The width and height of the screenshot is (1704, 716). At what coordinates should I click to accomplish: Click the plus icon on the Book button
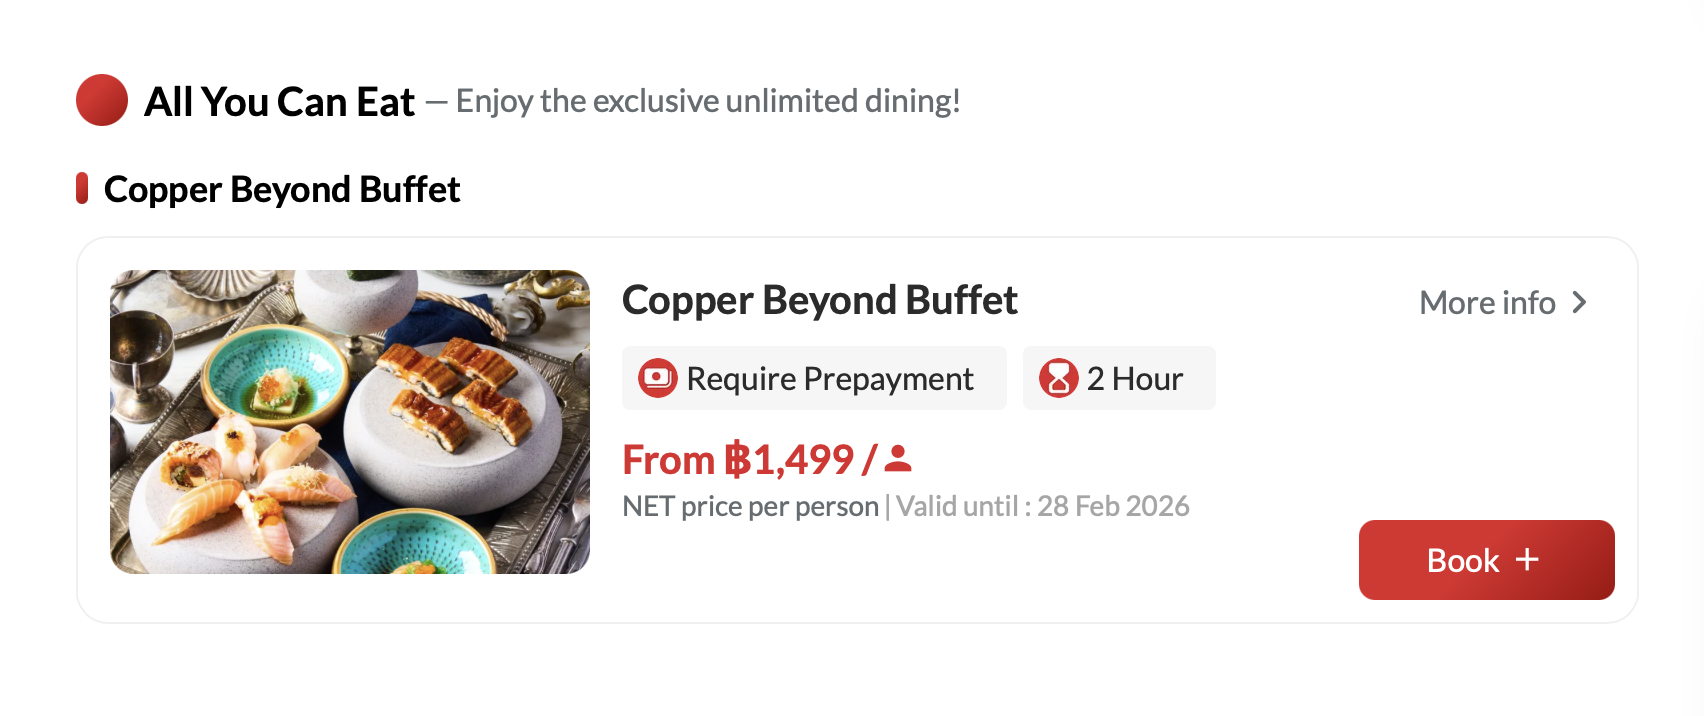tap(1527, 559)
